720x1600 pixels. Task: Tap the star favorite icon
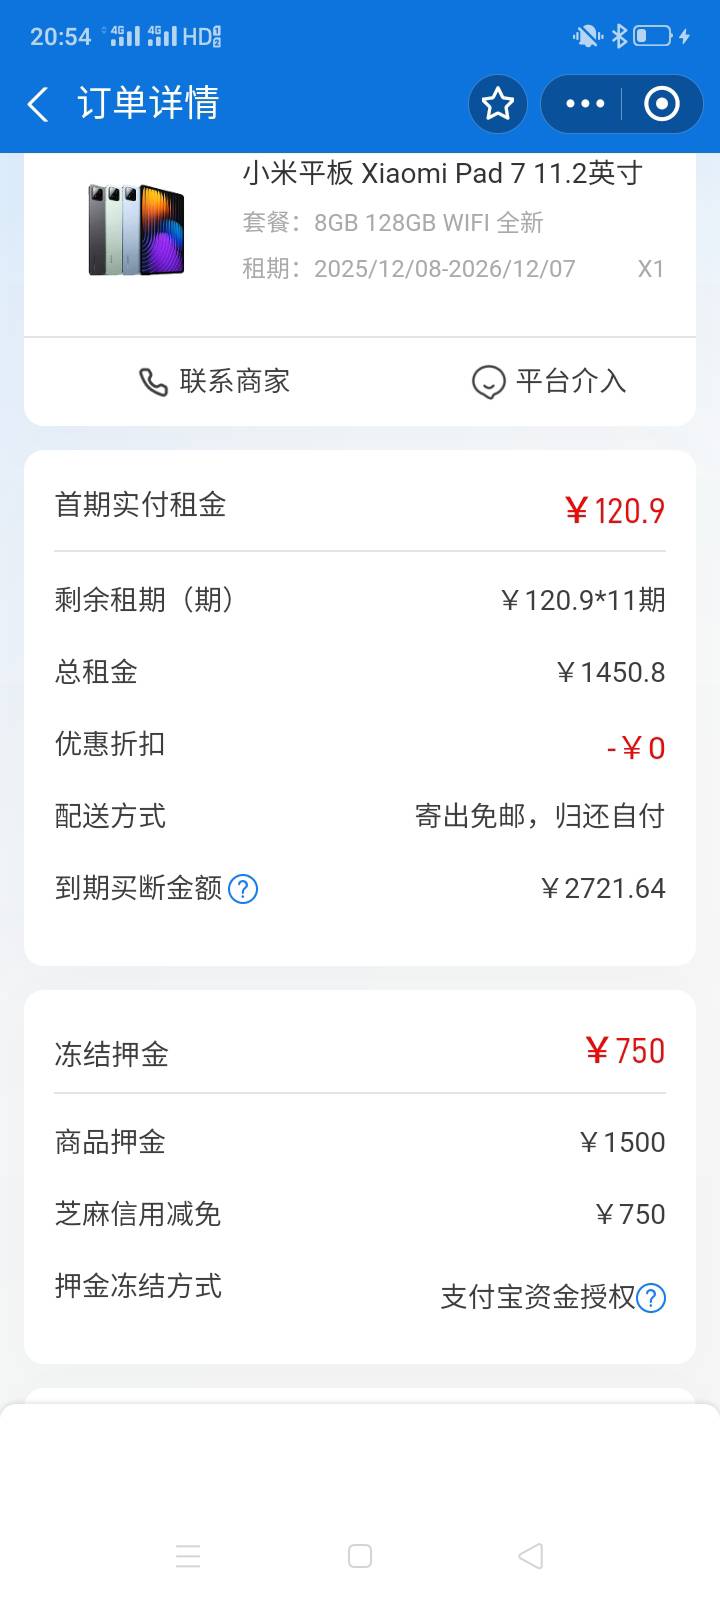click(x=498, y=104)
